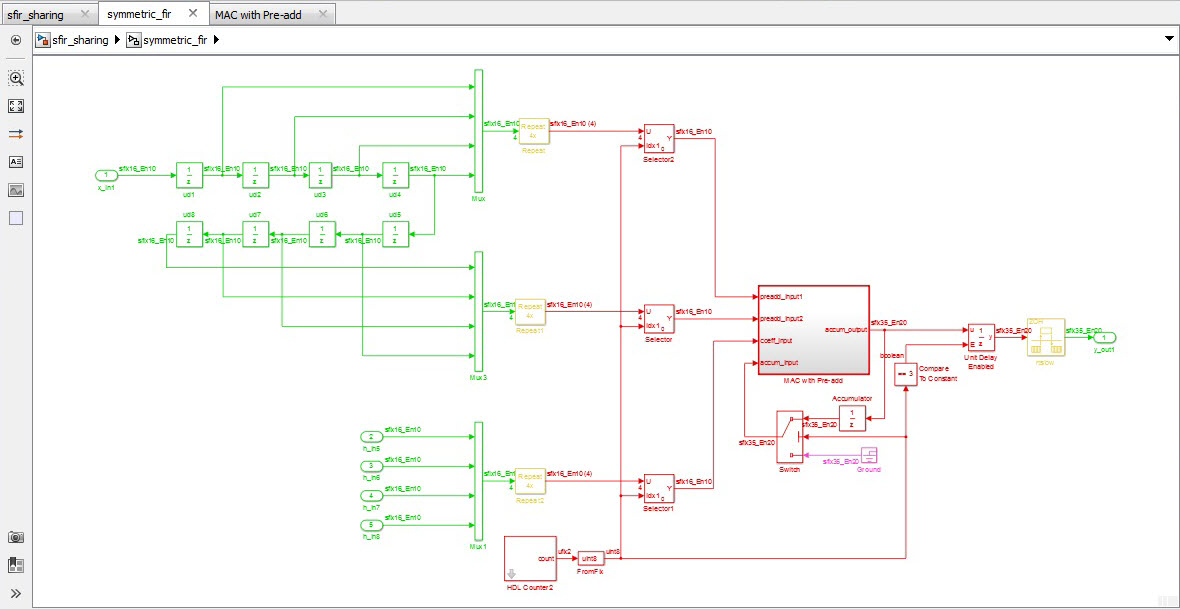Select the Zoom tool in the left palette

coord(15,77)
